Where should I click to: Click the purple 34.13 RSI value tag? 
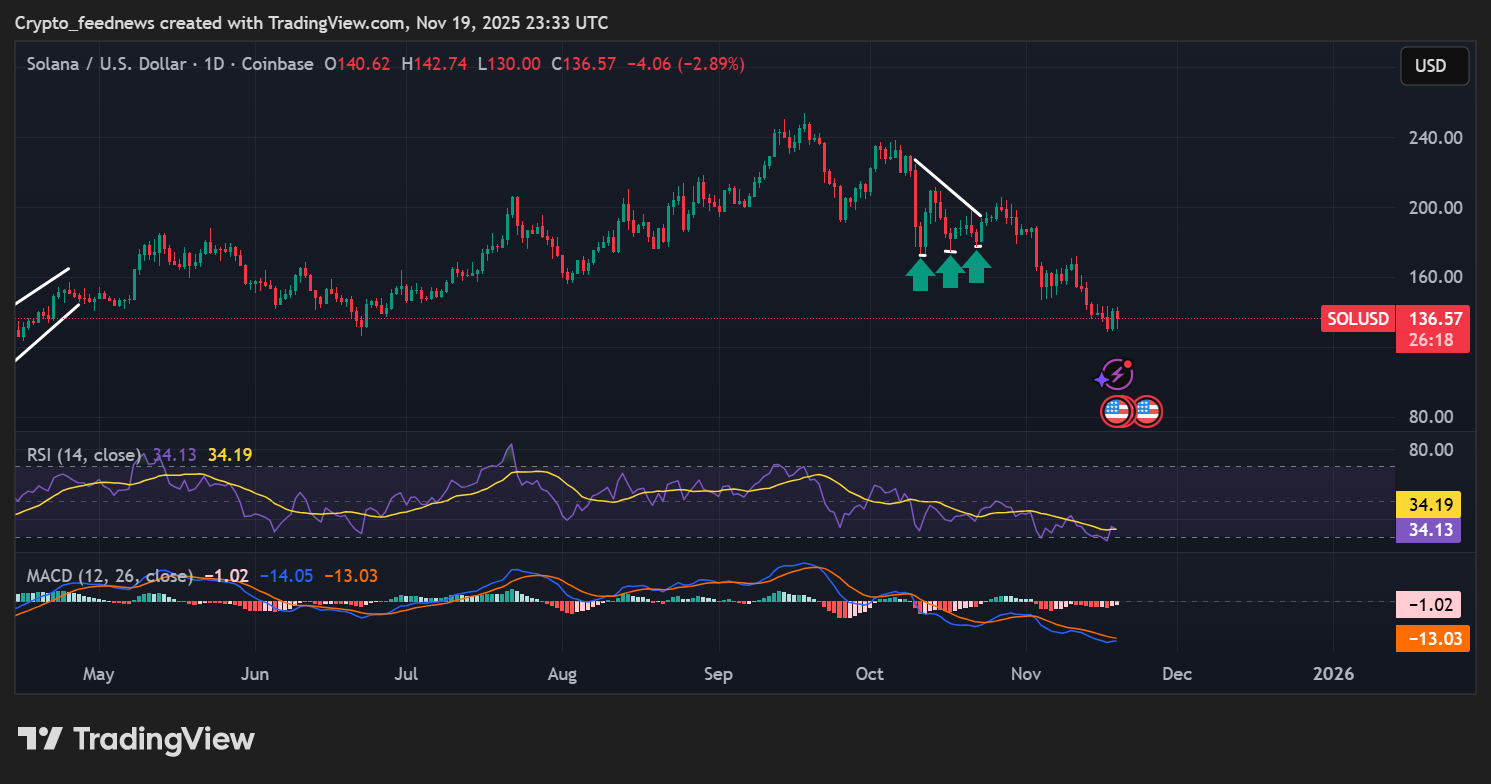click(1434, 530)
